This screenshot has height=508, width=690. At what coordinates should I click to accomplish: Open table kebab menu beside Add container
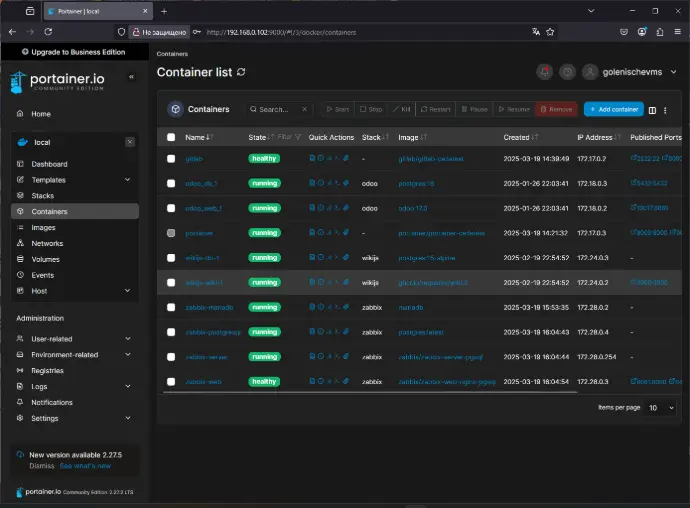[x=665, y=110]
